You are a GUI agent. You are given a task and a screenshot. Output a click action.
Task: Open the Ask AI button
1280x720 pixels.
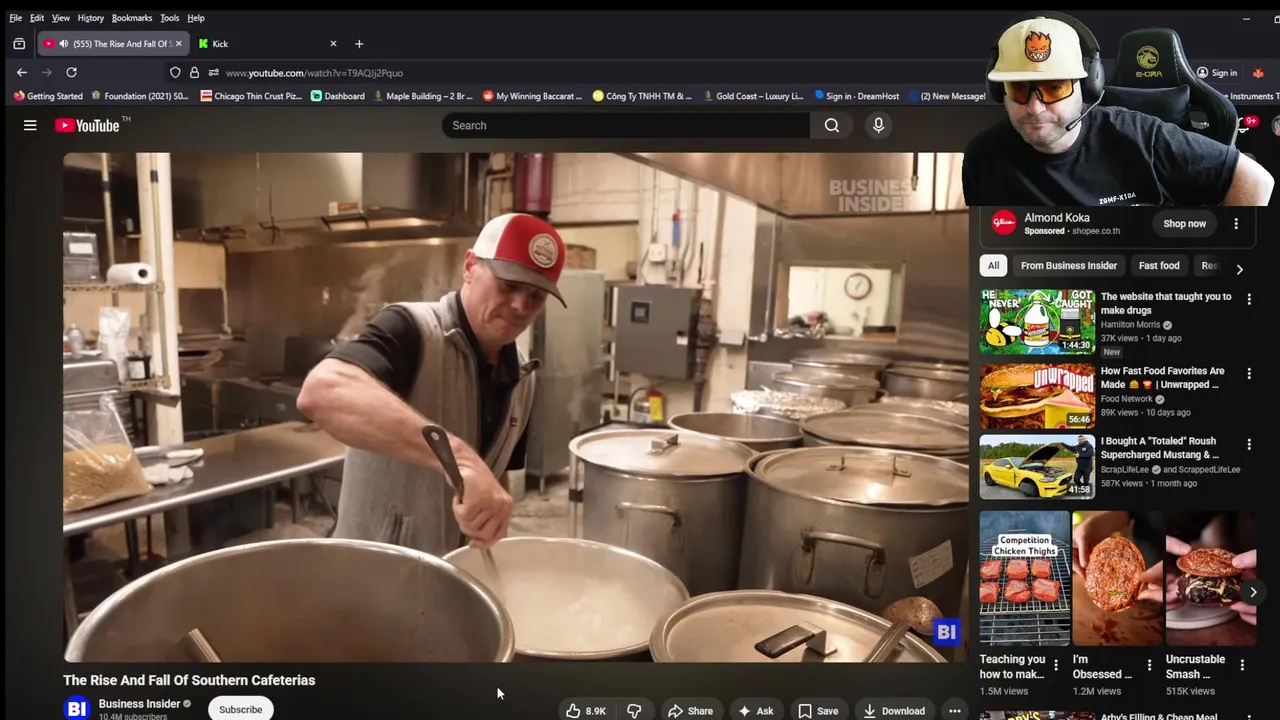click(756, 711)
